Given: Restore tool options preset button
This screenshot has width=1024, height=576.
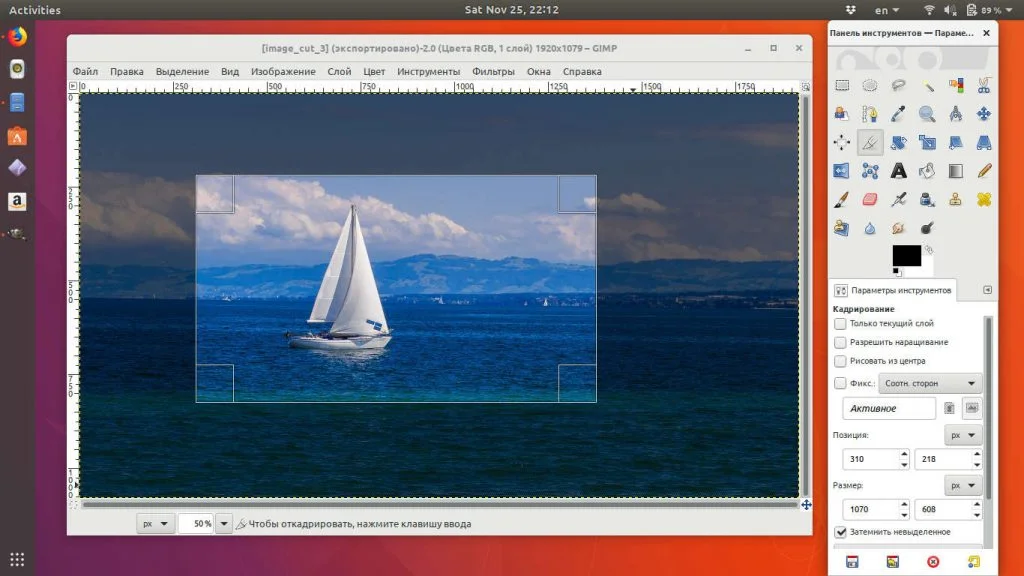Looking at the screenshot, I should pyautogui.click(x=893, y=562).
